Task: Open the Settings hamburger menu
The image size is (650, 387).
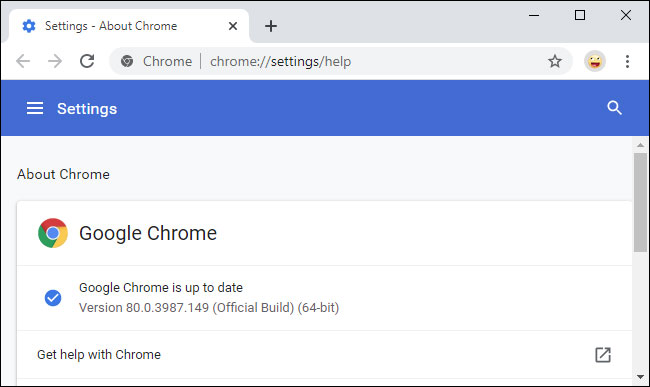Action: click(35, 108)
